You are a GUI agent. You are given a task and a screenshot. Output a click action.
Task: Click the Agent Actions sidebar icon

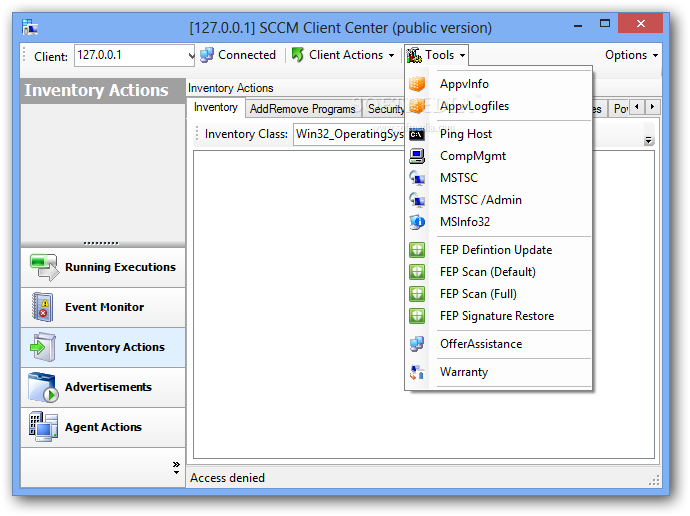coord(43,427)
